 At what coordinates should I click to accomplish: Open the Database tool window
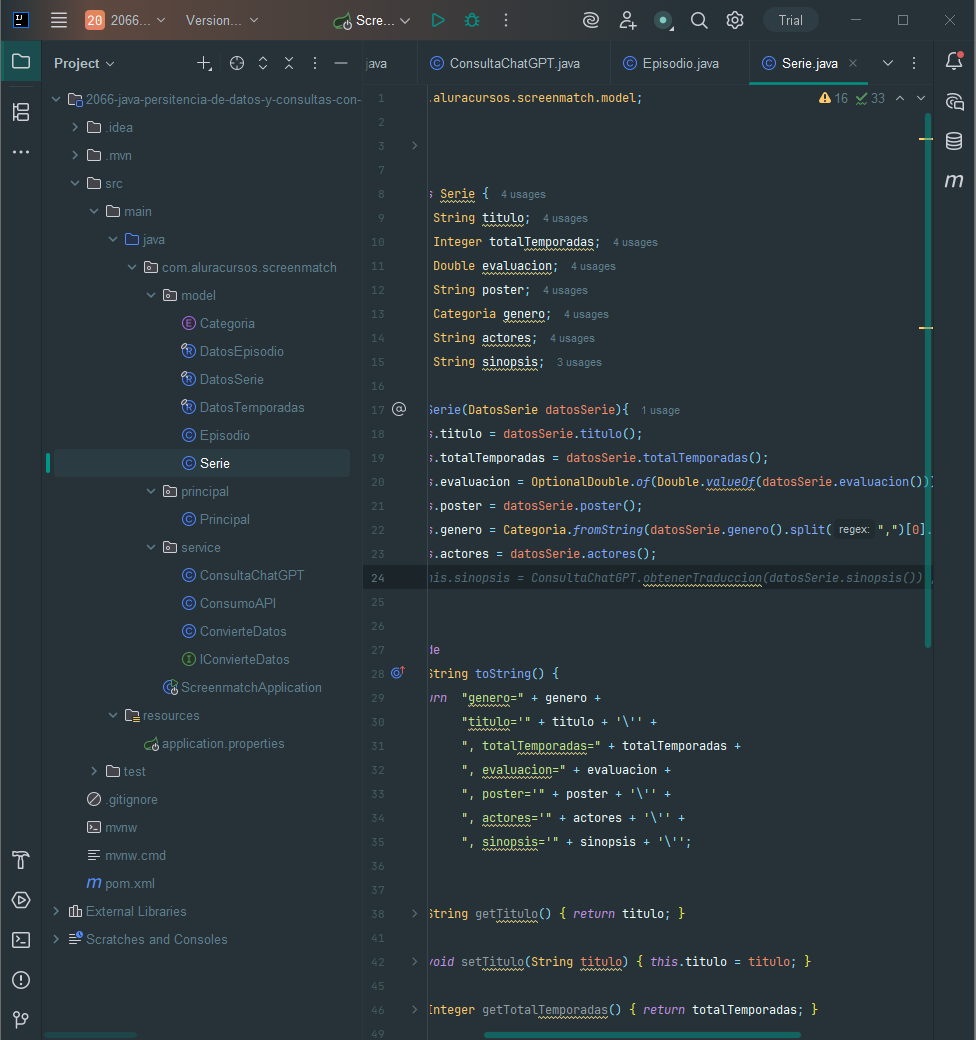954,141
